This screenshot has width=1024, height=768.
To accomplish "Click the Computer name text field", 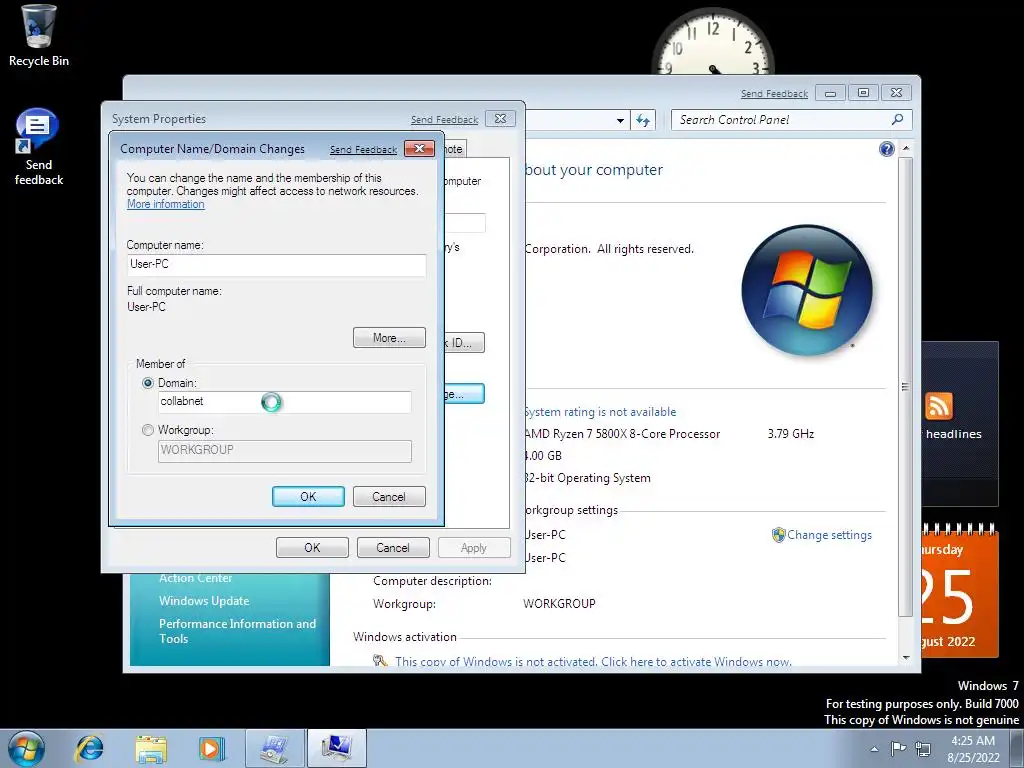I will coord(277,264).
